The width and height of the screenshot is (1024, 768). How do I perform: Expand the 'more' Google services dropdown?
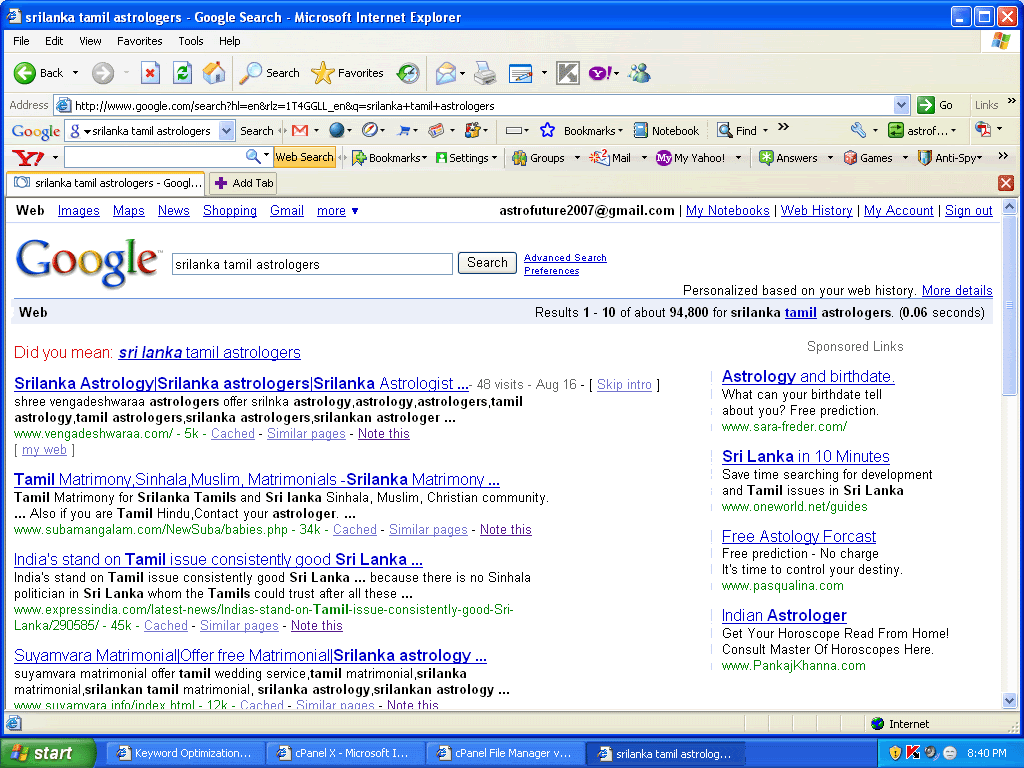355,211
